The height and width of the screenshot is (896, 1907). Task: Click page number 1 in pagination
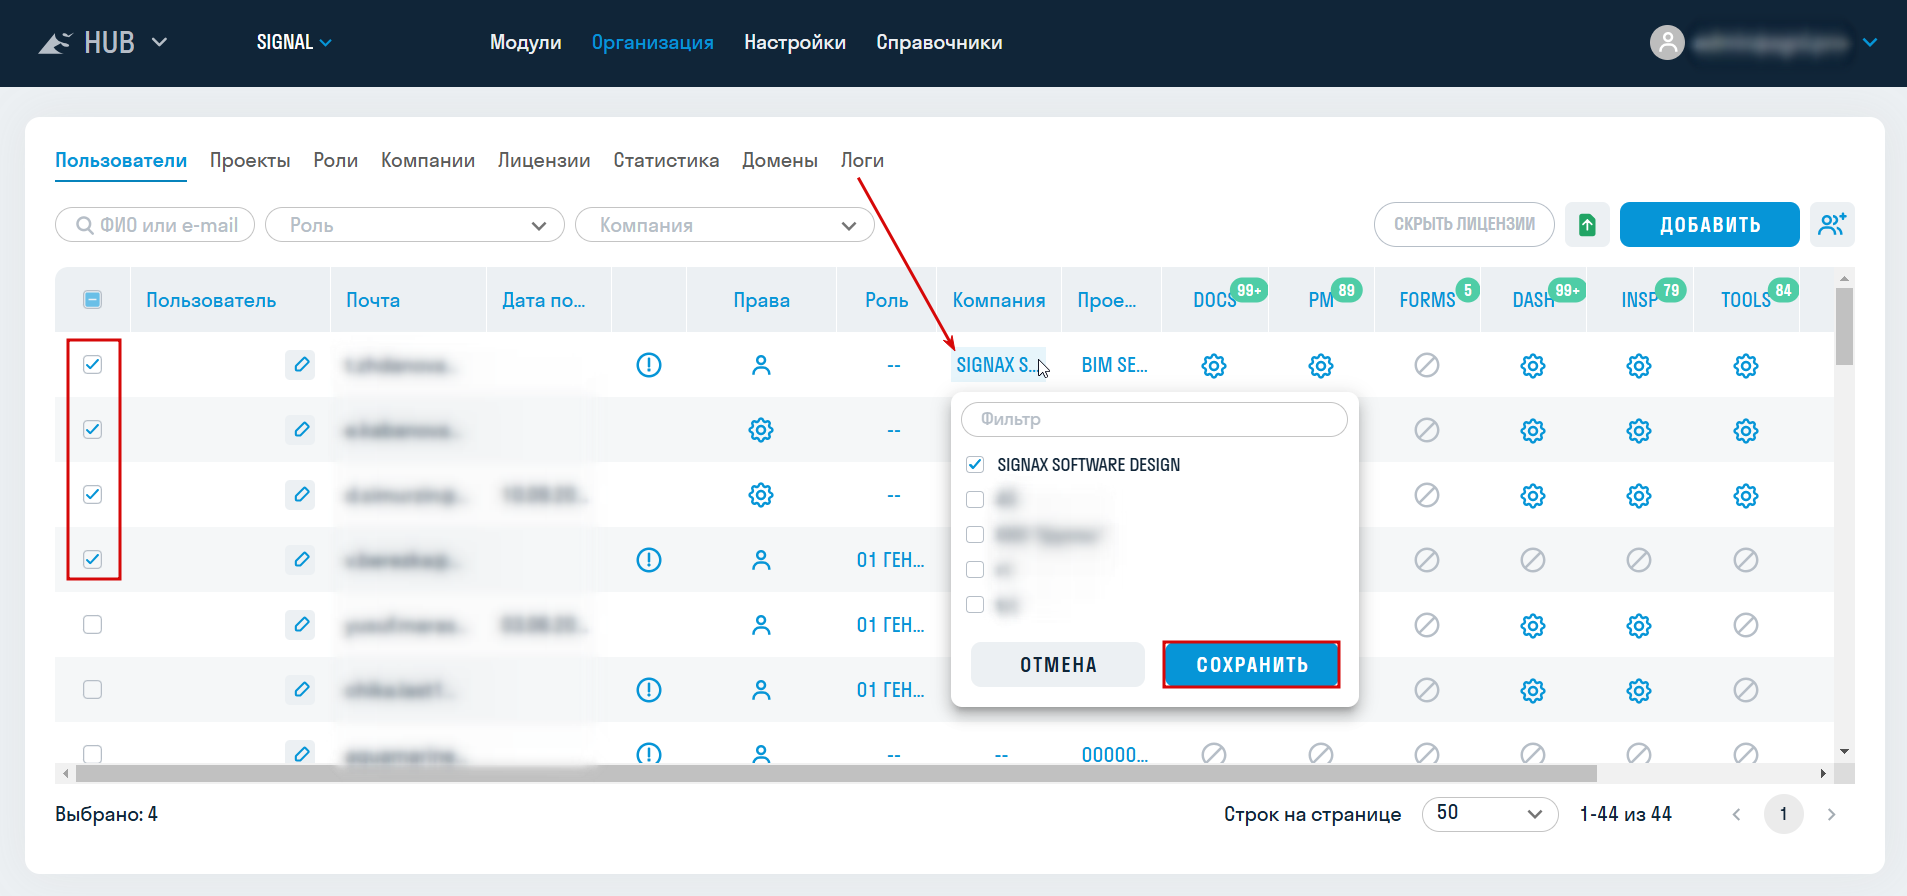(1783, 814)
